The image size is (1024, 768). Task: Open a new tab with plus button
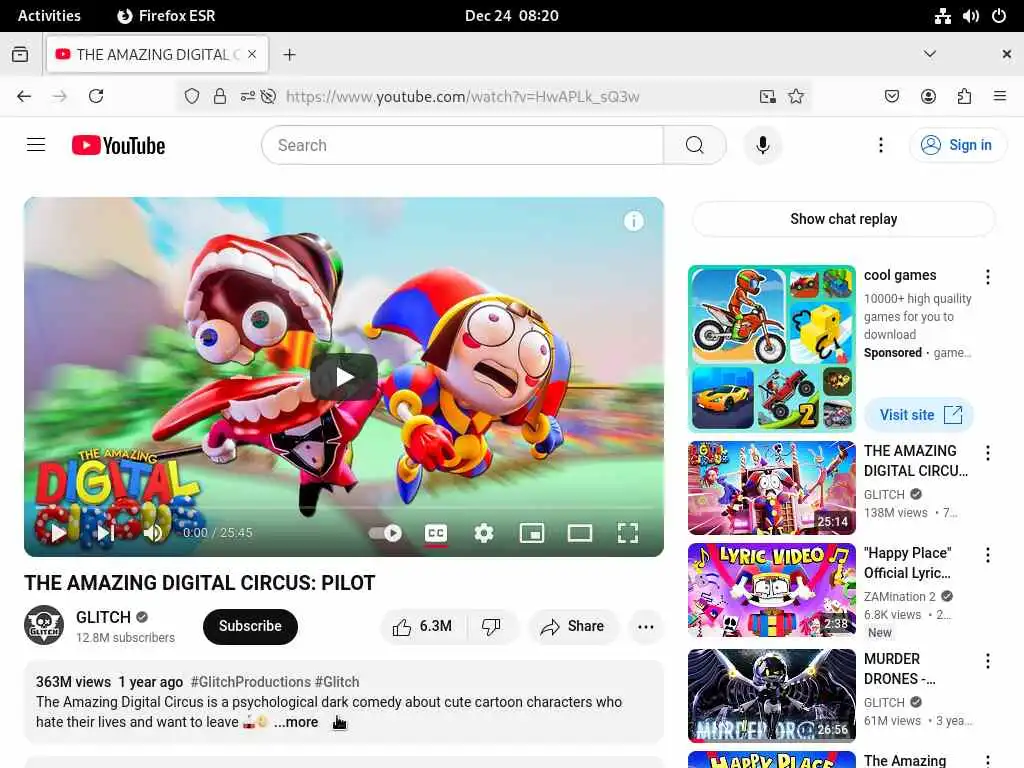[289, 55]
